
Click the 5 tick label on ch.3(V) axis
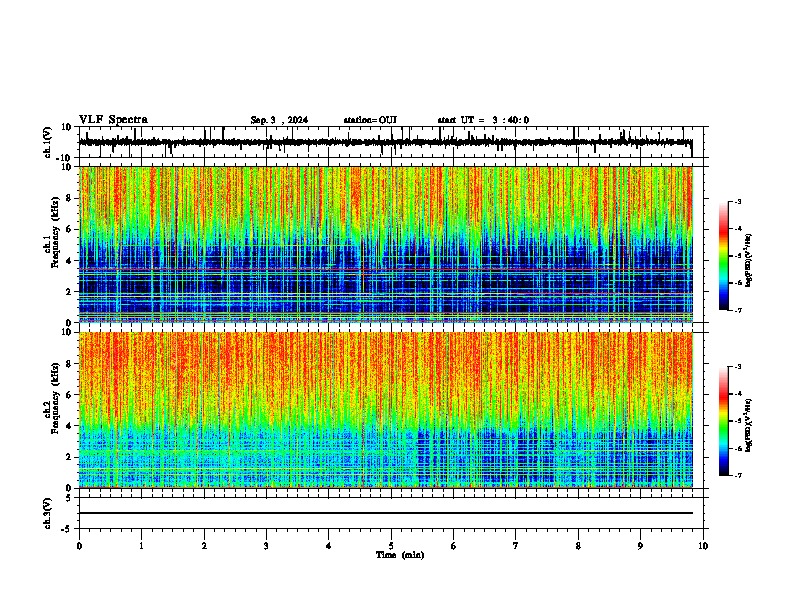coord(70,498)
